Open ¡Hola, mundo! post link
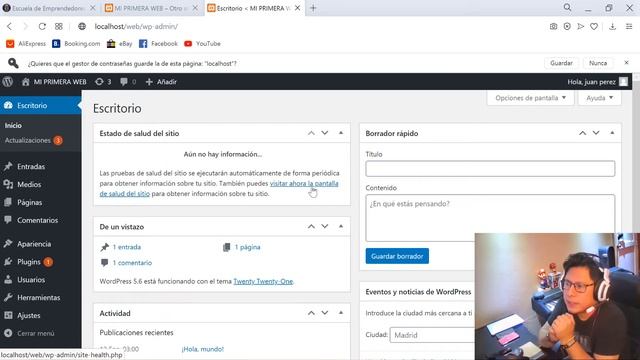This screenshot has height=360, width=640. pos(203,349)
